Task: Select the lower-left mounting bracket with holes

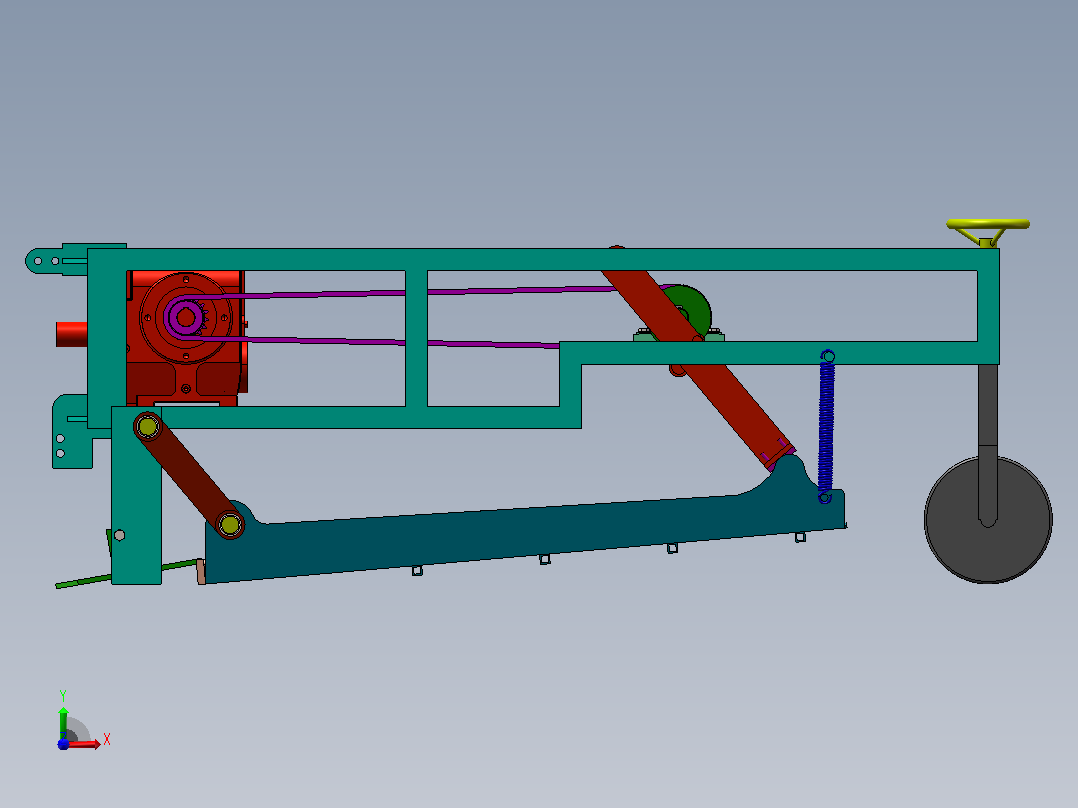Action: (72, 432)
